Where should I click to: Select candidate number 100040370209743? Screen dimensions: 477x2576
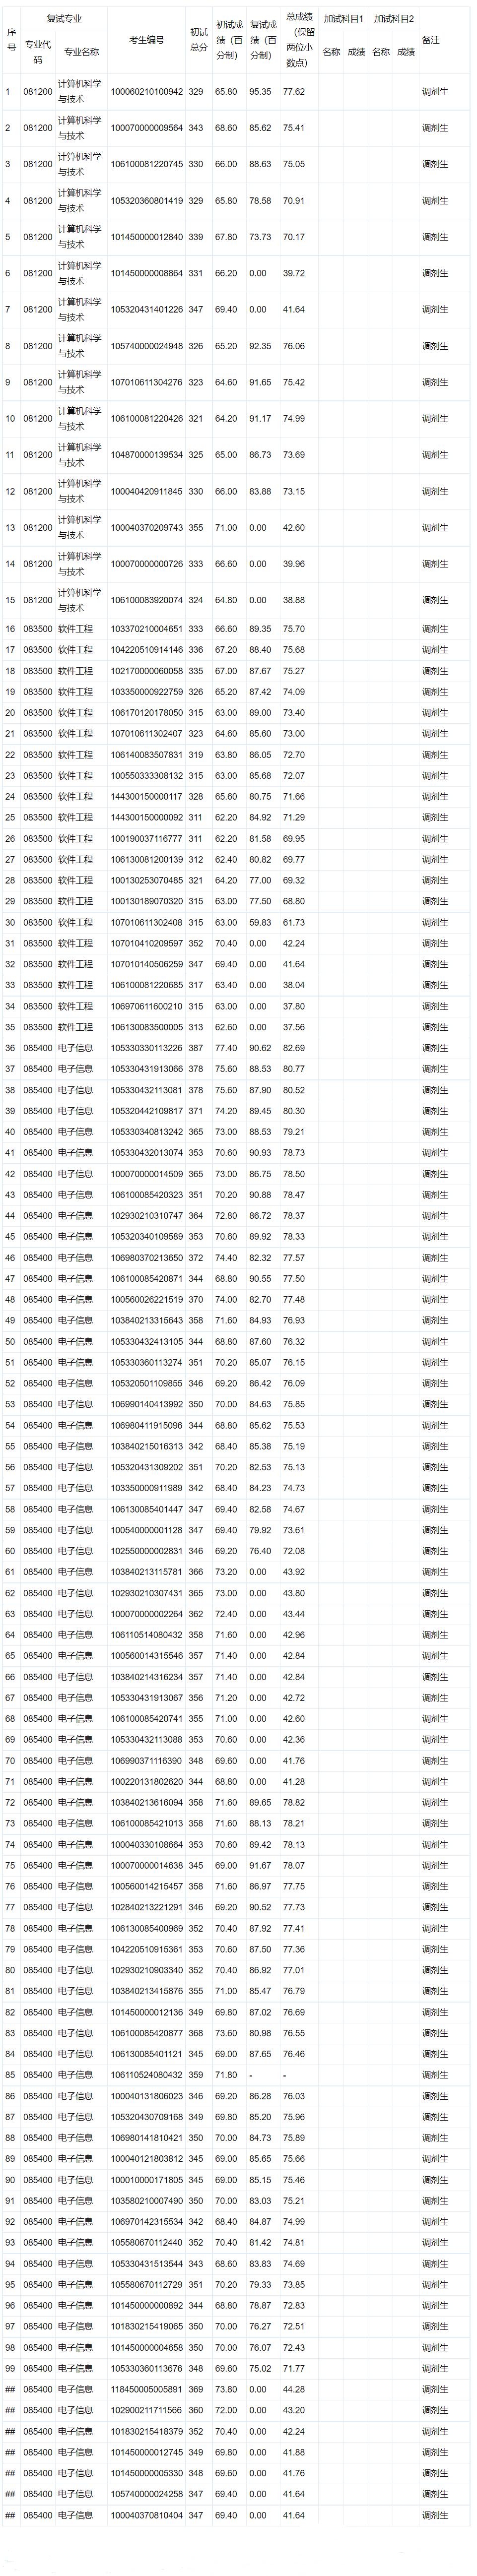coord(146,527)
